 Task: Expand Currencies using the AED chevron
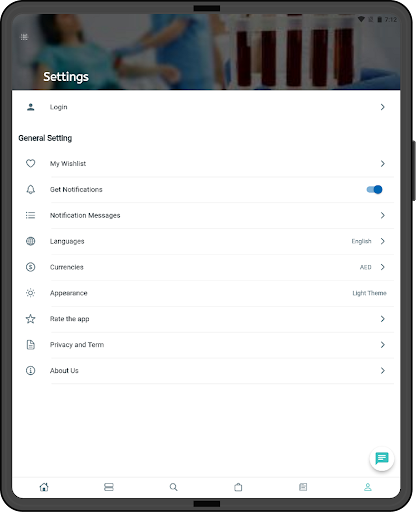coord(382,267)
